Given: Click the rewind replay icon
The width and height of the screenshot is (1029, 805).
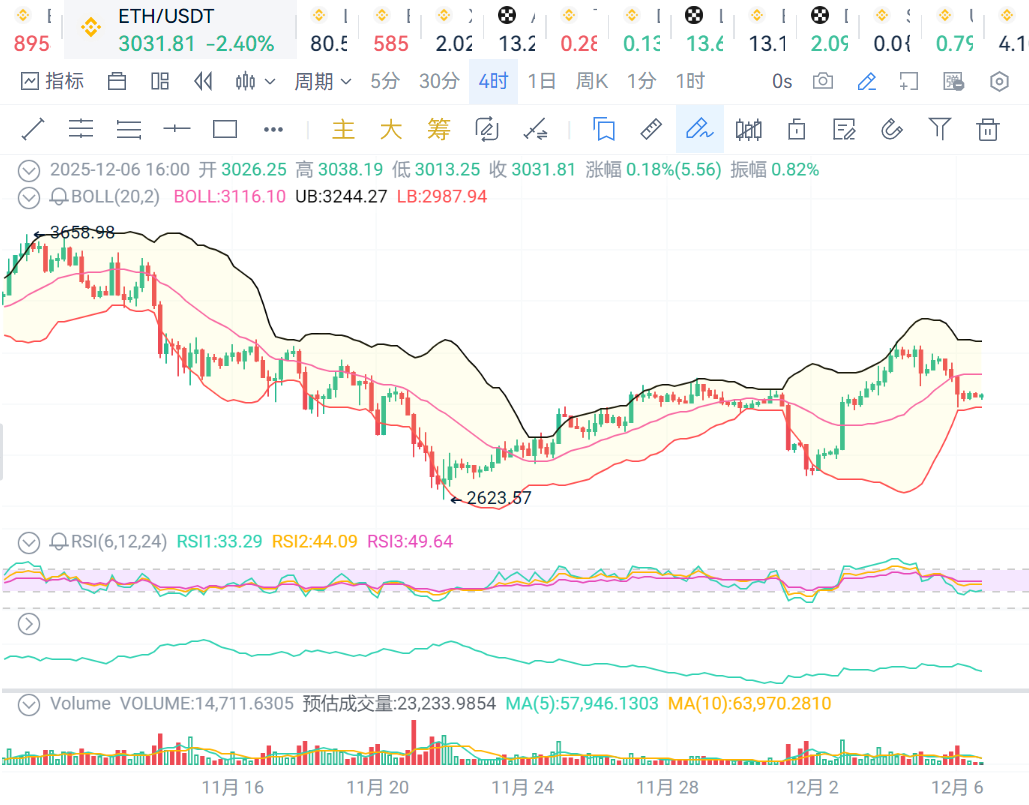Looking at the screenshot, I should tap(203, 82).
